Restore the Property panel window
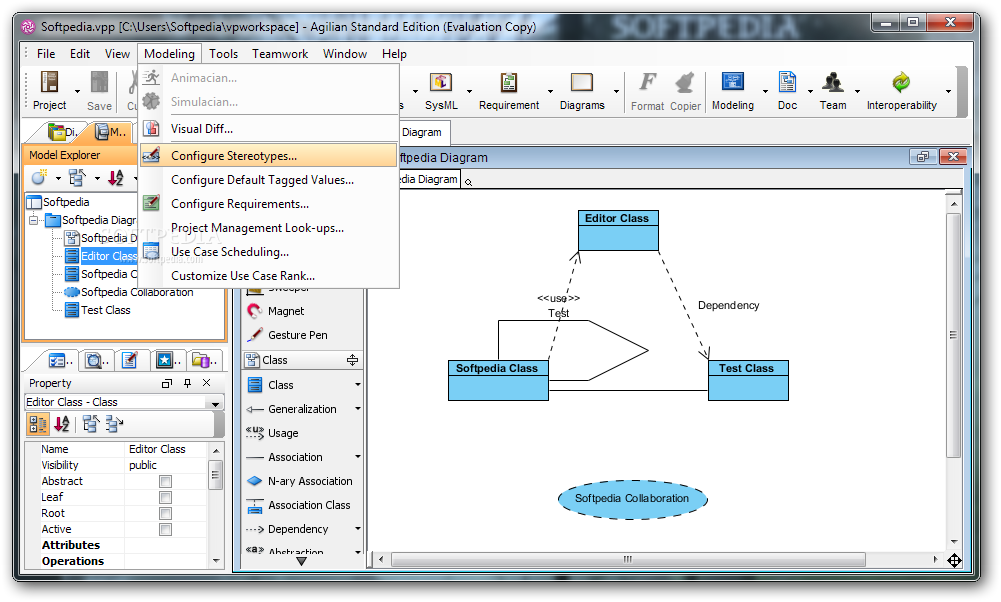 pos(167,383)
